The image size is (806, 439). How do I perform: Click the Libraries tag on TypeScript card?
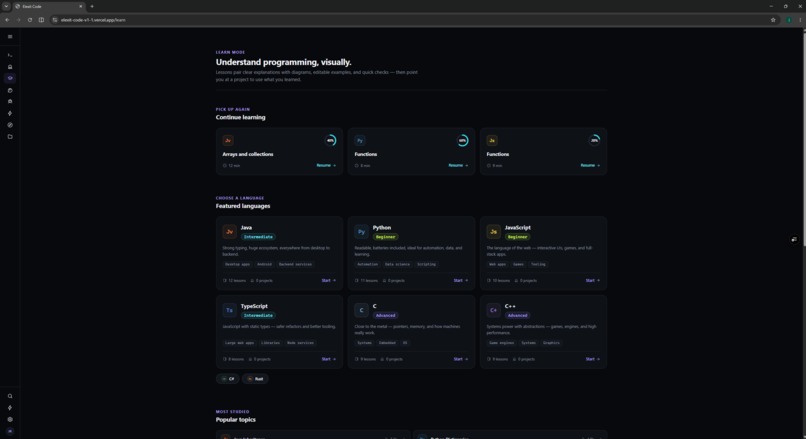[270, 343]
